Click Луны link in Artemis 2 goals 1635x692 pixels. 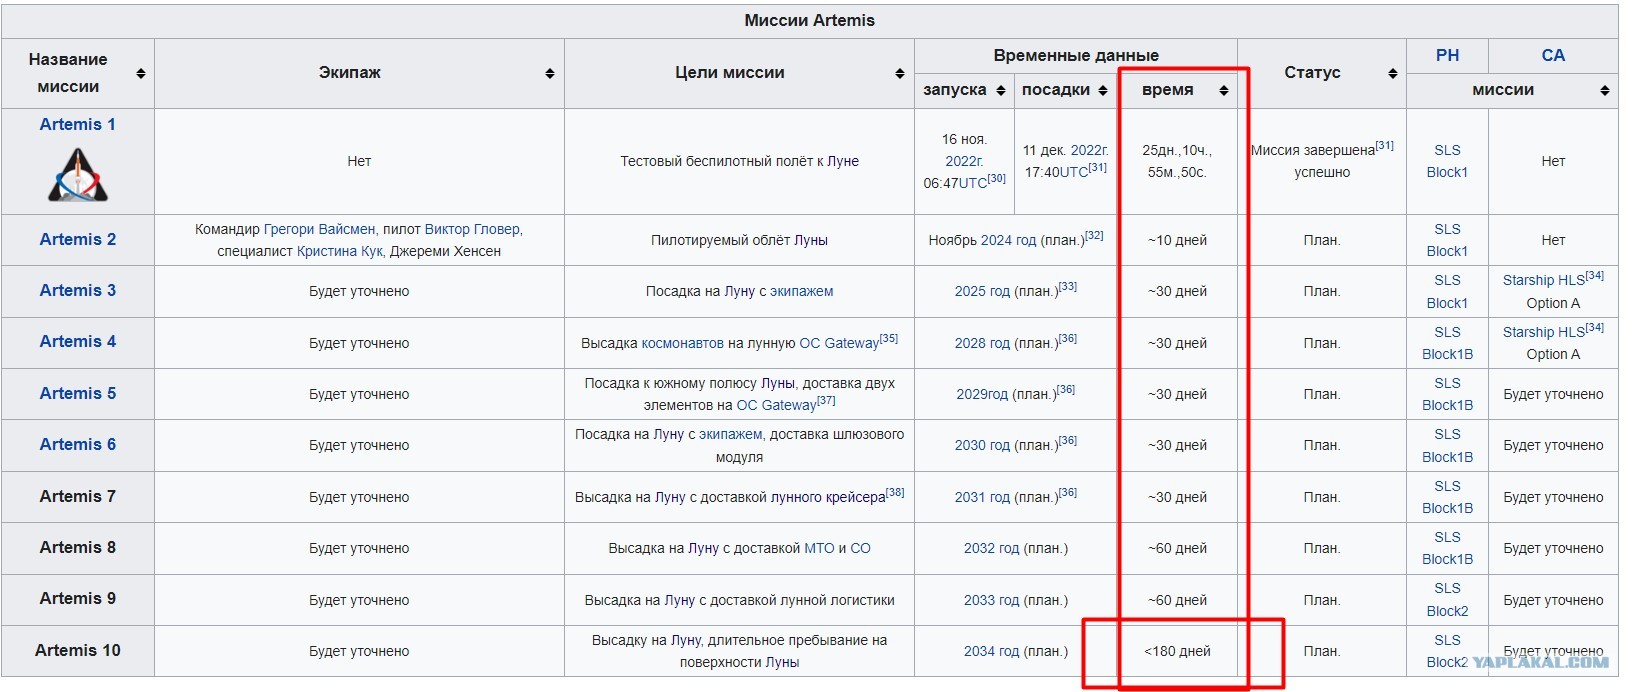(x=811, y=240)
